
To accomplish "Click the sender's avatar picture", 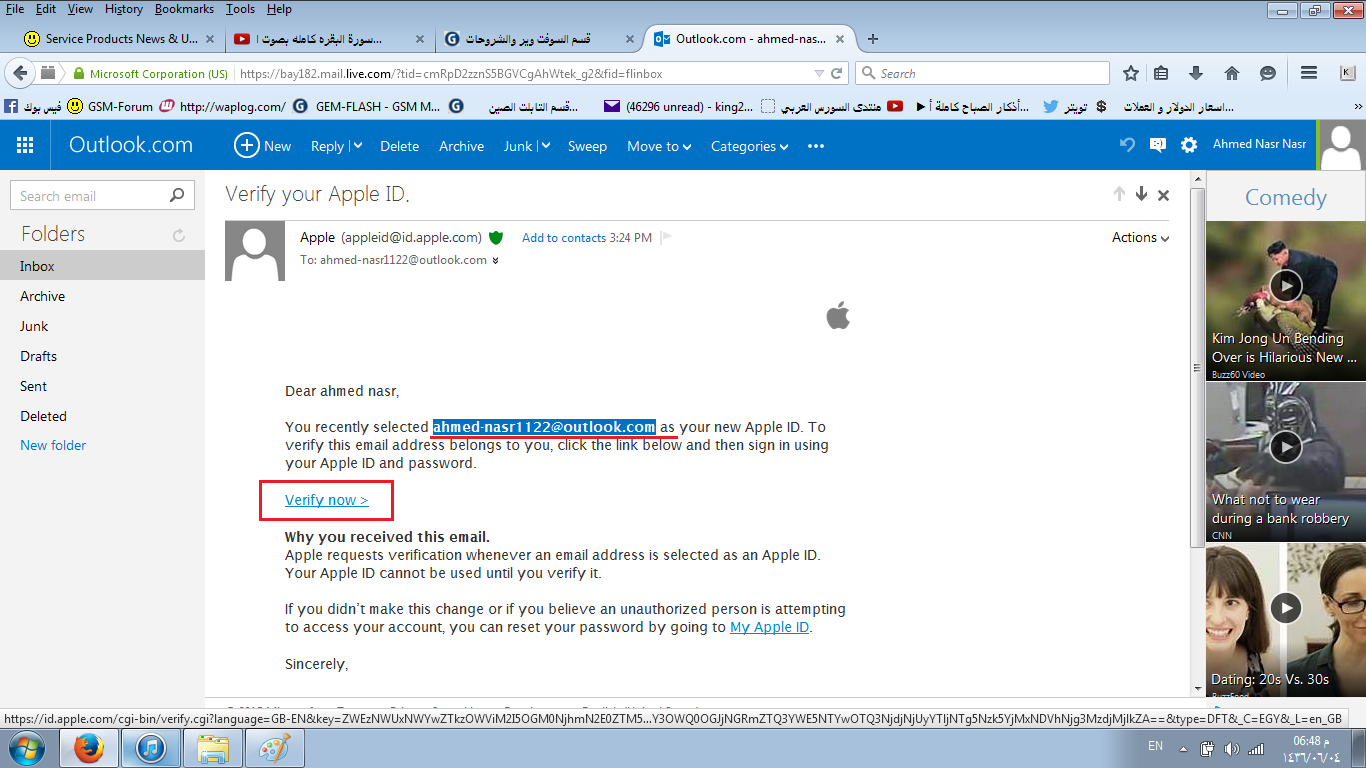I will [256, 251].
